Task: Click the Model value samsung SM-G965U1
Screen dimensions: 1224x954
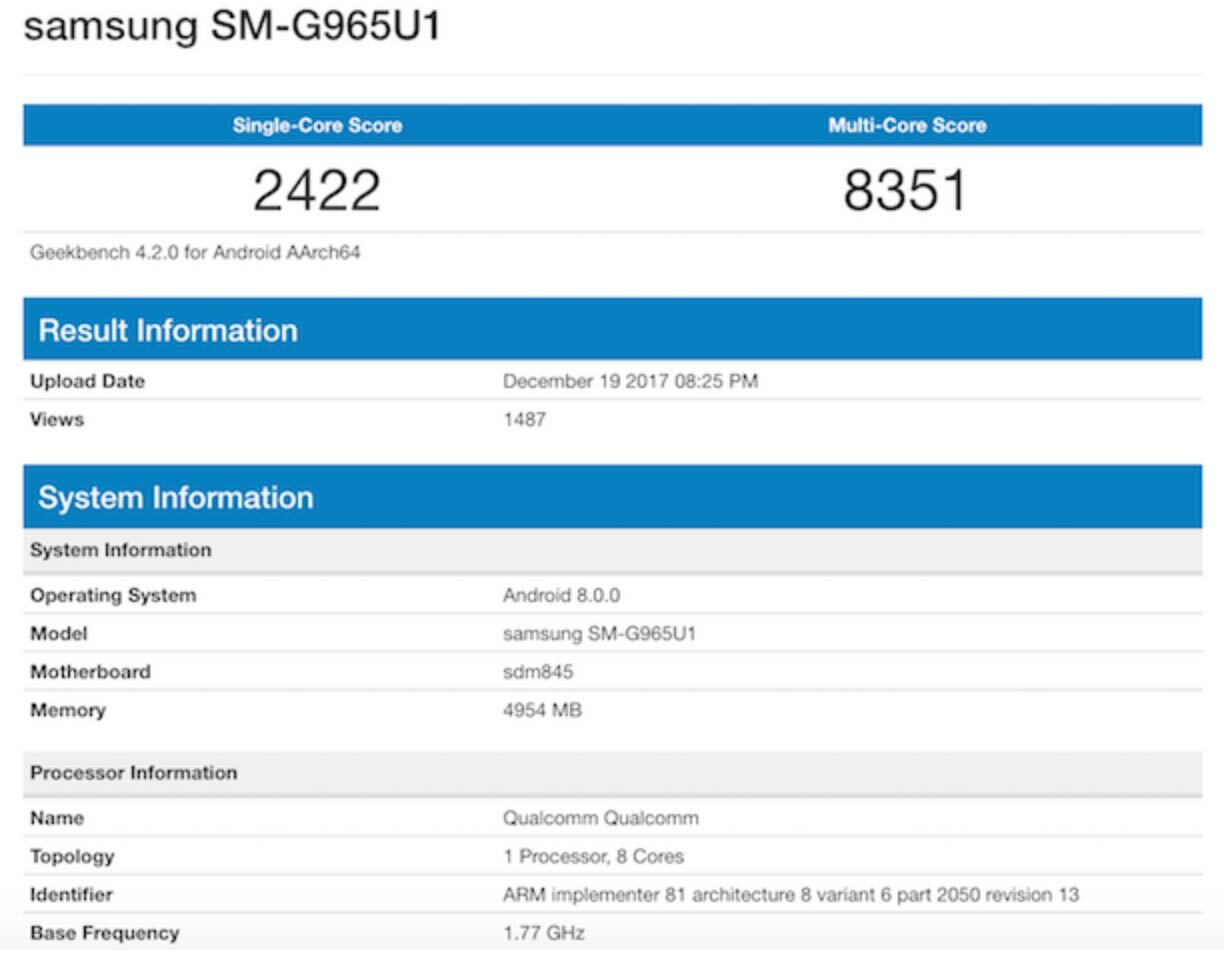Action: 599,633
